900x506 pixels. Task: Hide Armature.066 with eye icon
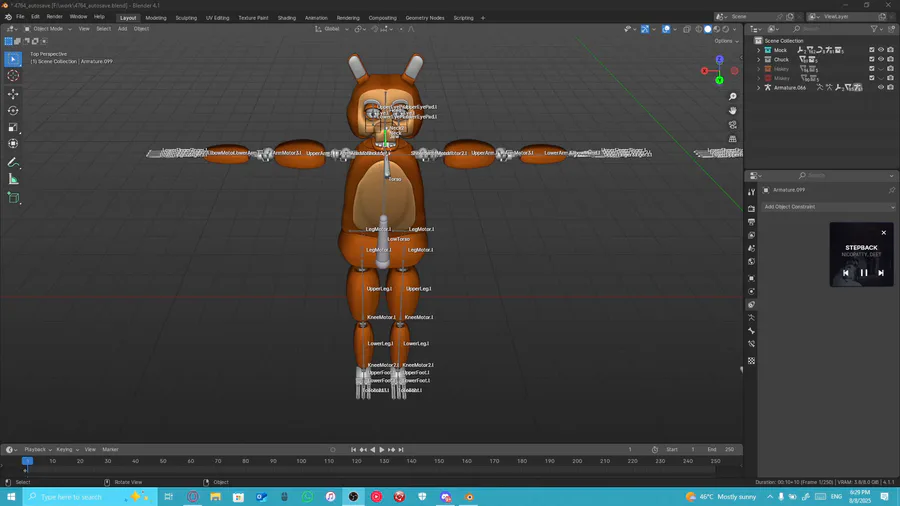tap(881, 88)
